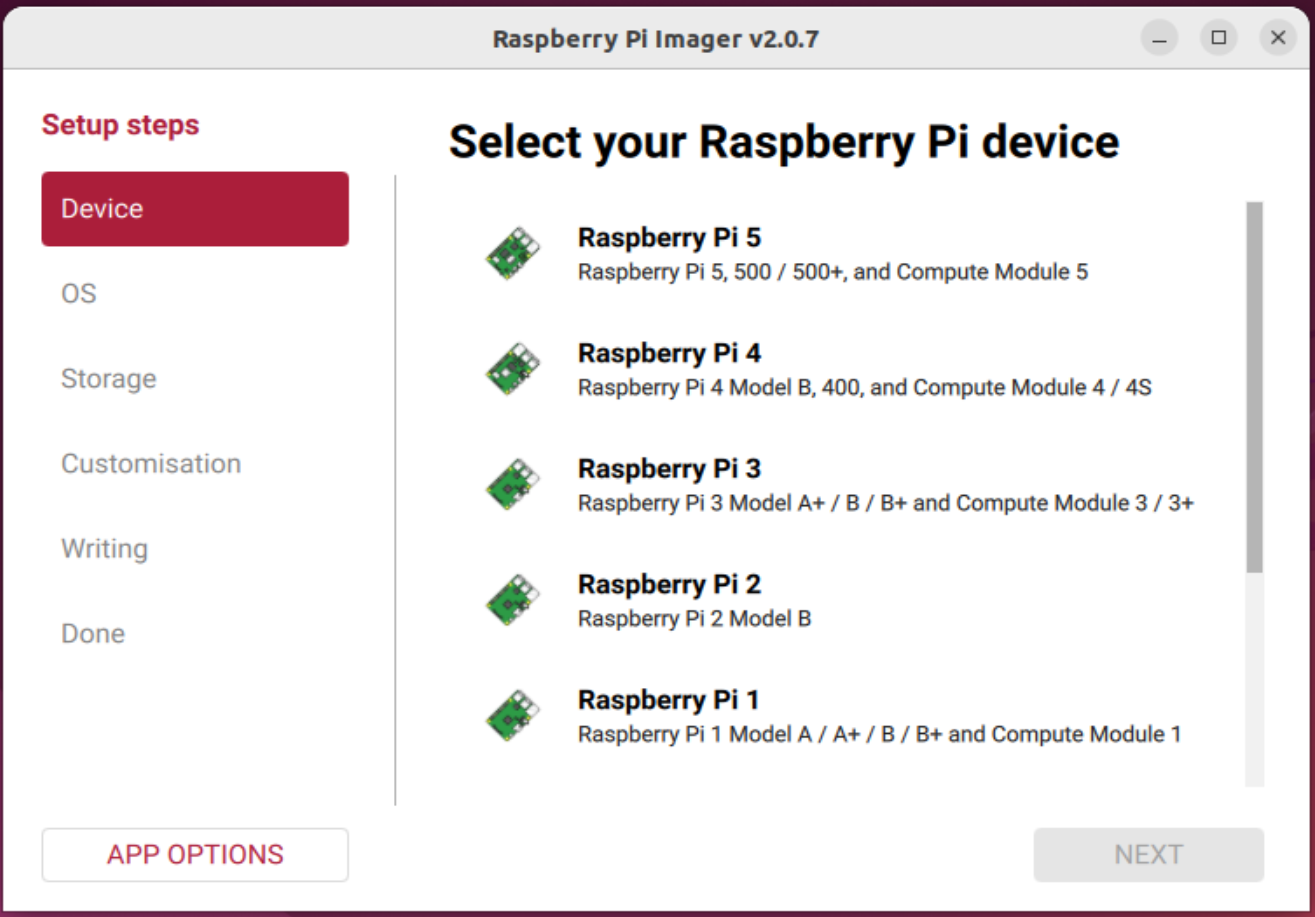
Task: Click the Raspberry Pi 4 board icon
Action: (513, 370)
